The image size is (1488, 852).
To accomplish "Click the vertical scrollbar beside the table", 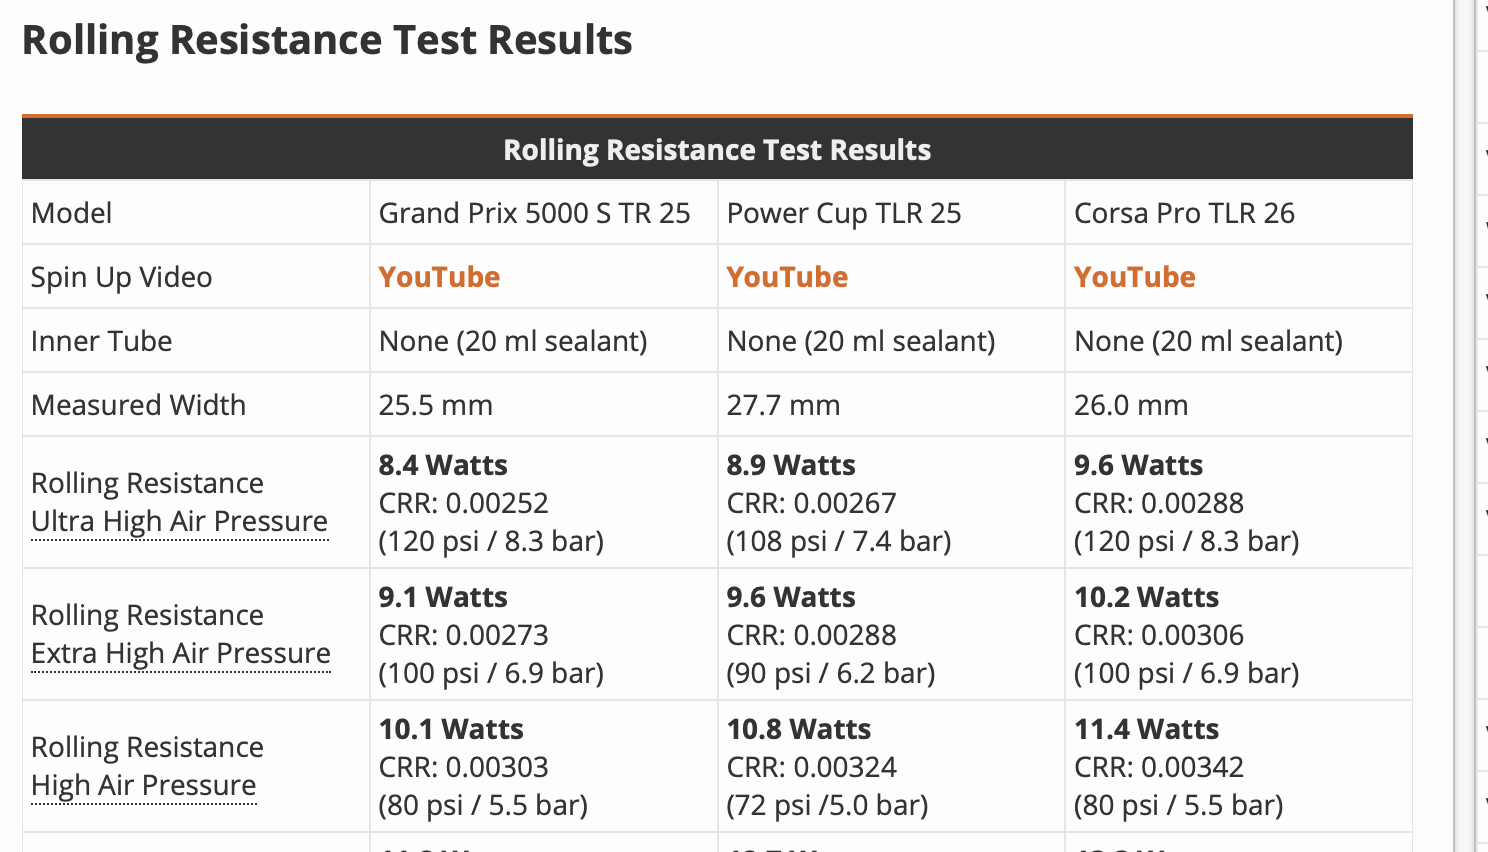I will click(1464, 426).
